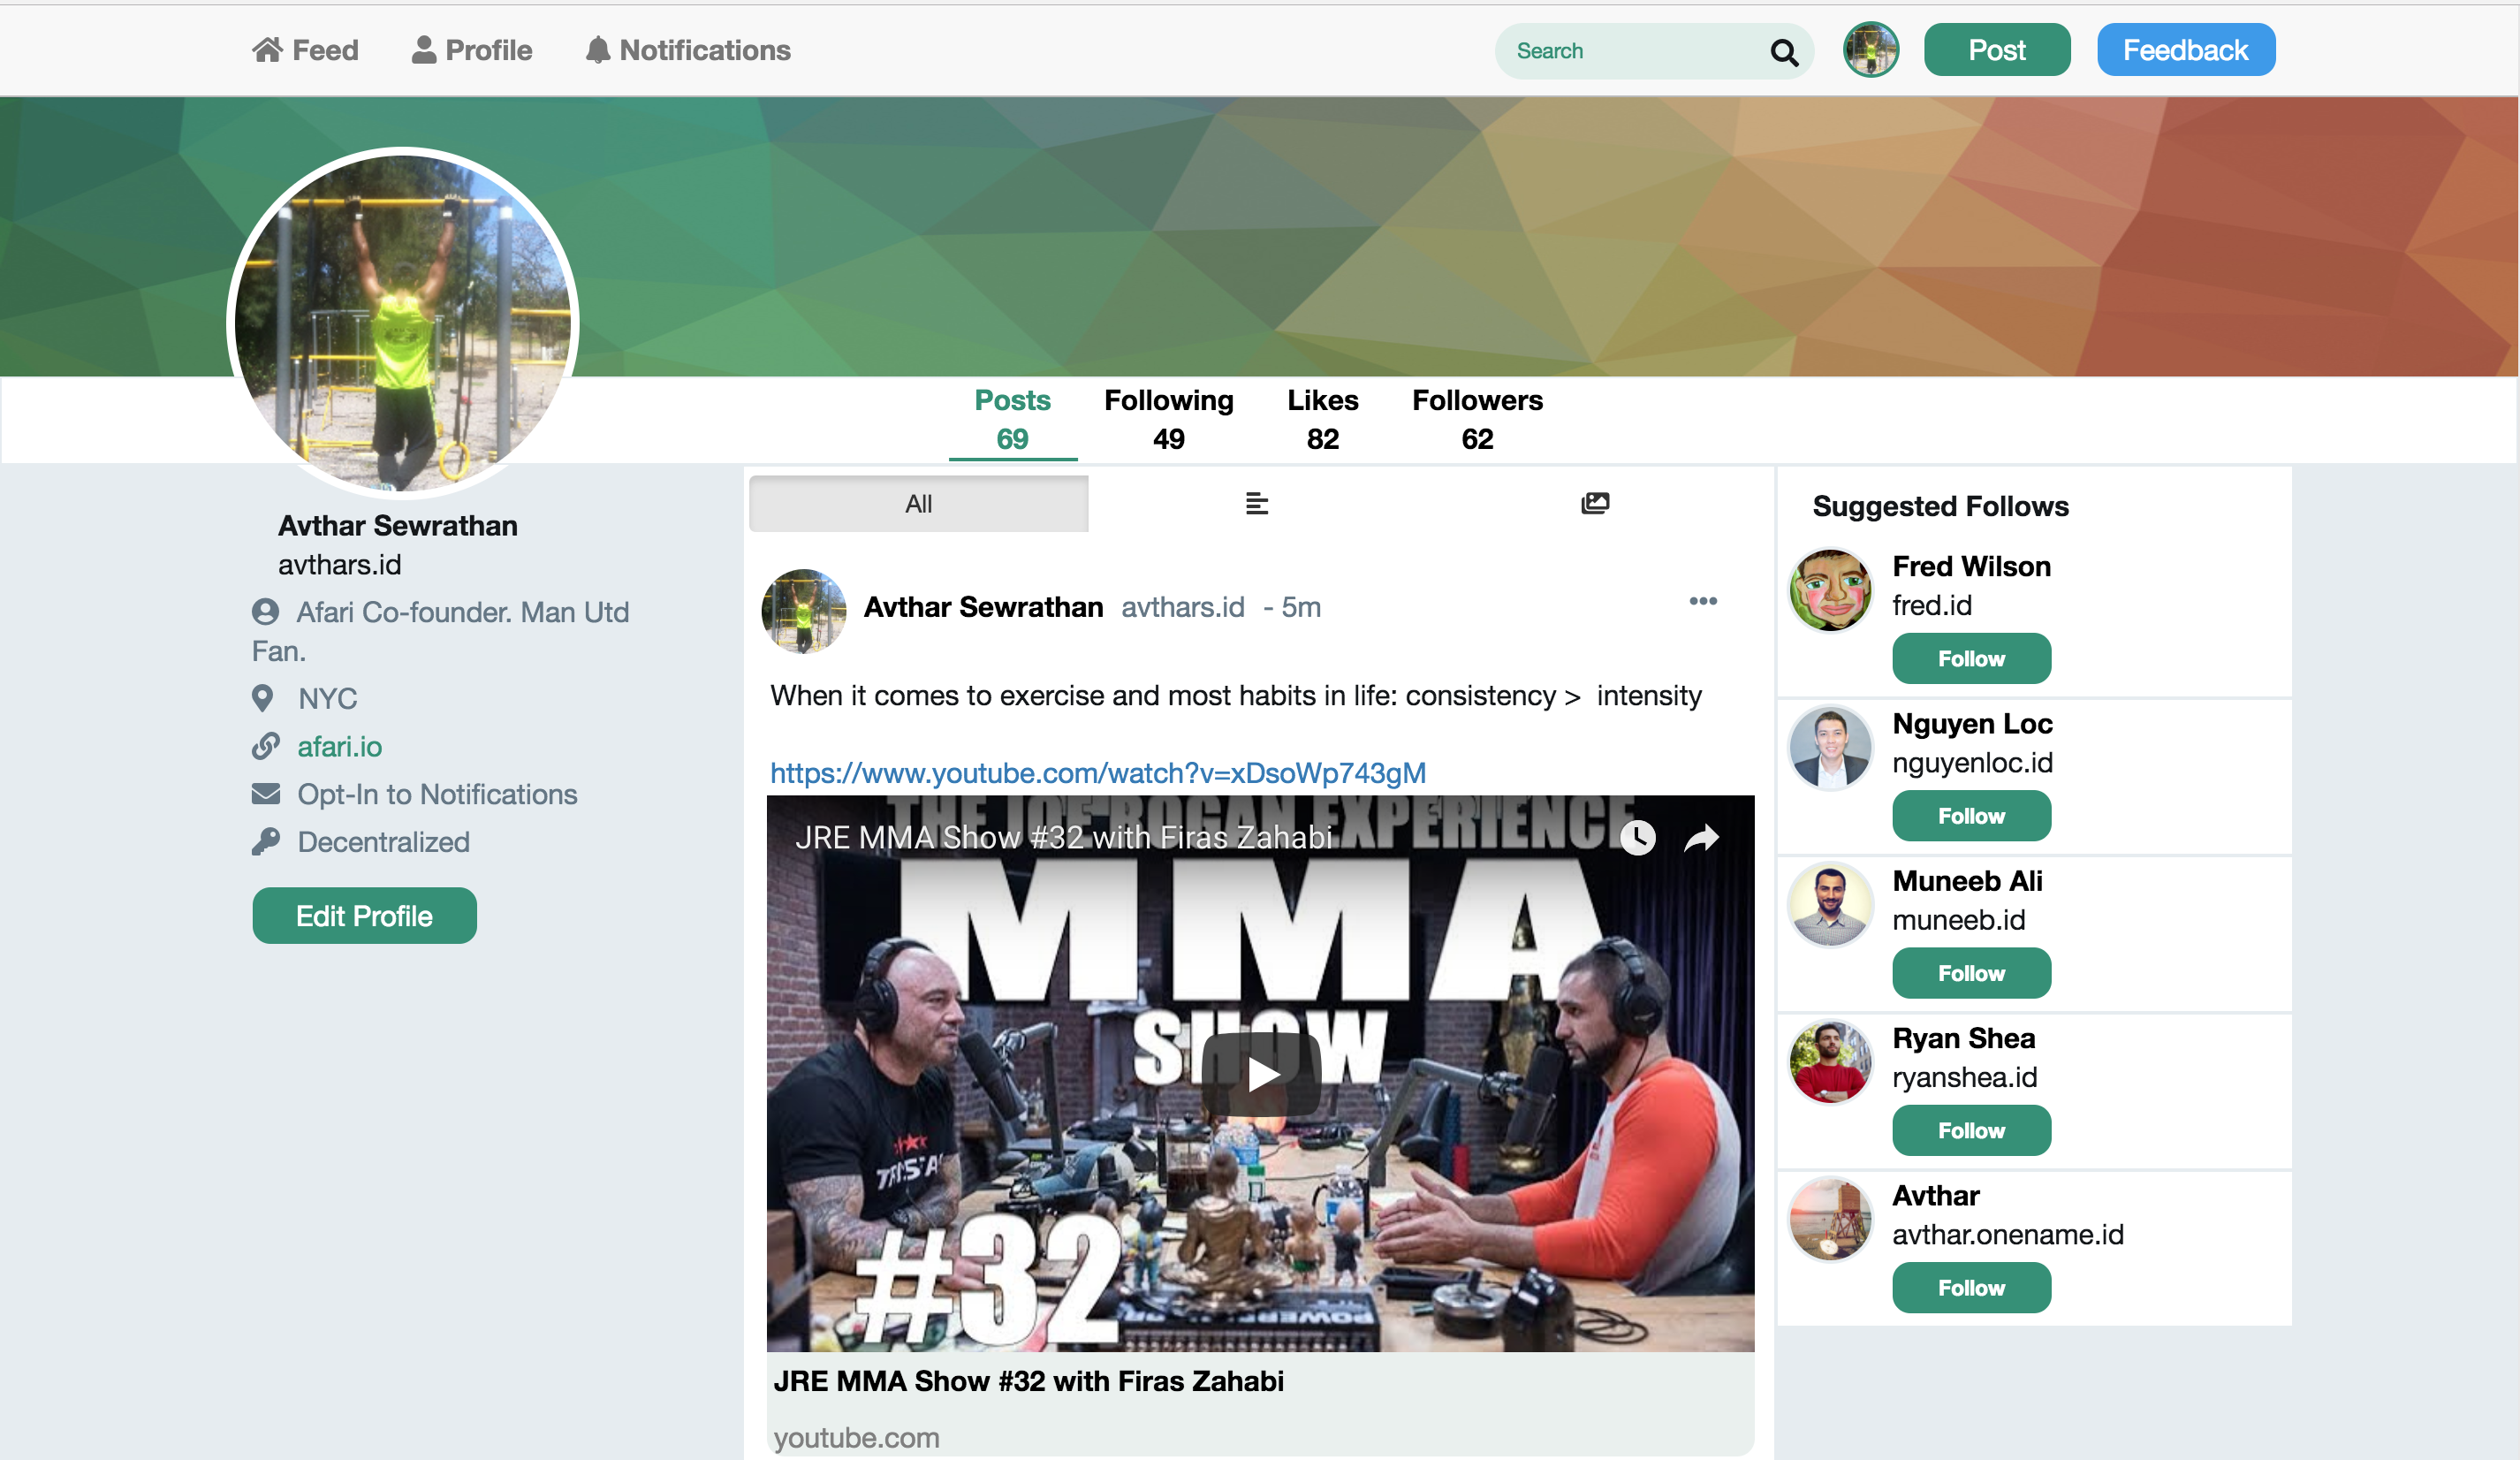
Task: Click the Watch Later clock icon
Action: click(x=1637, y=838)
